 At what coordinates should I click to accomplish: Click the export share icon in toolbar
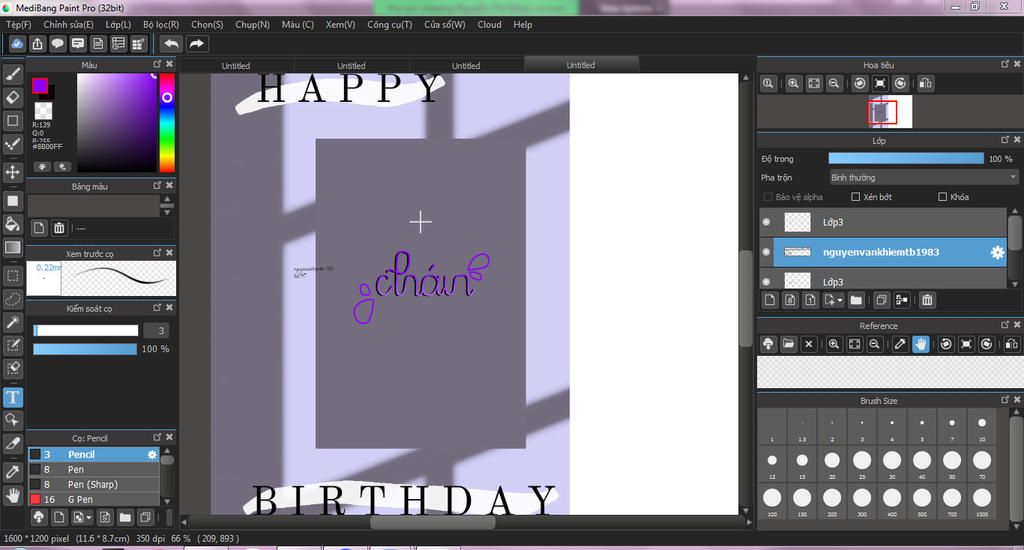37,44
